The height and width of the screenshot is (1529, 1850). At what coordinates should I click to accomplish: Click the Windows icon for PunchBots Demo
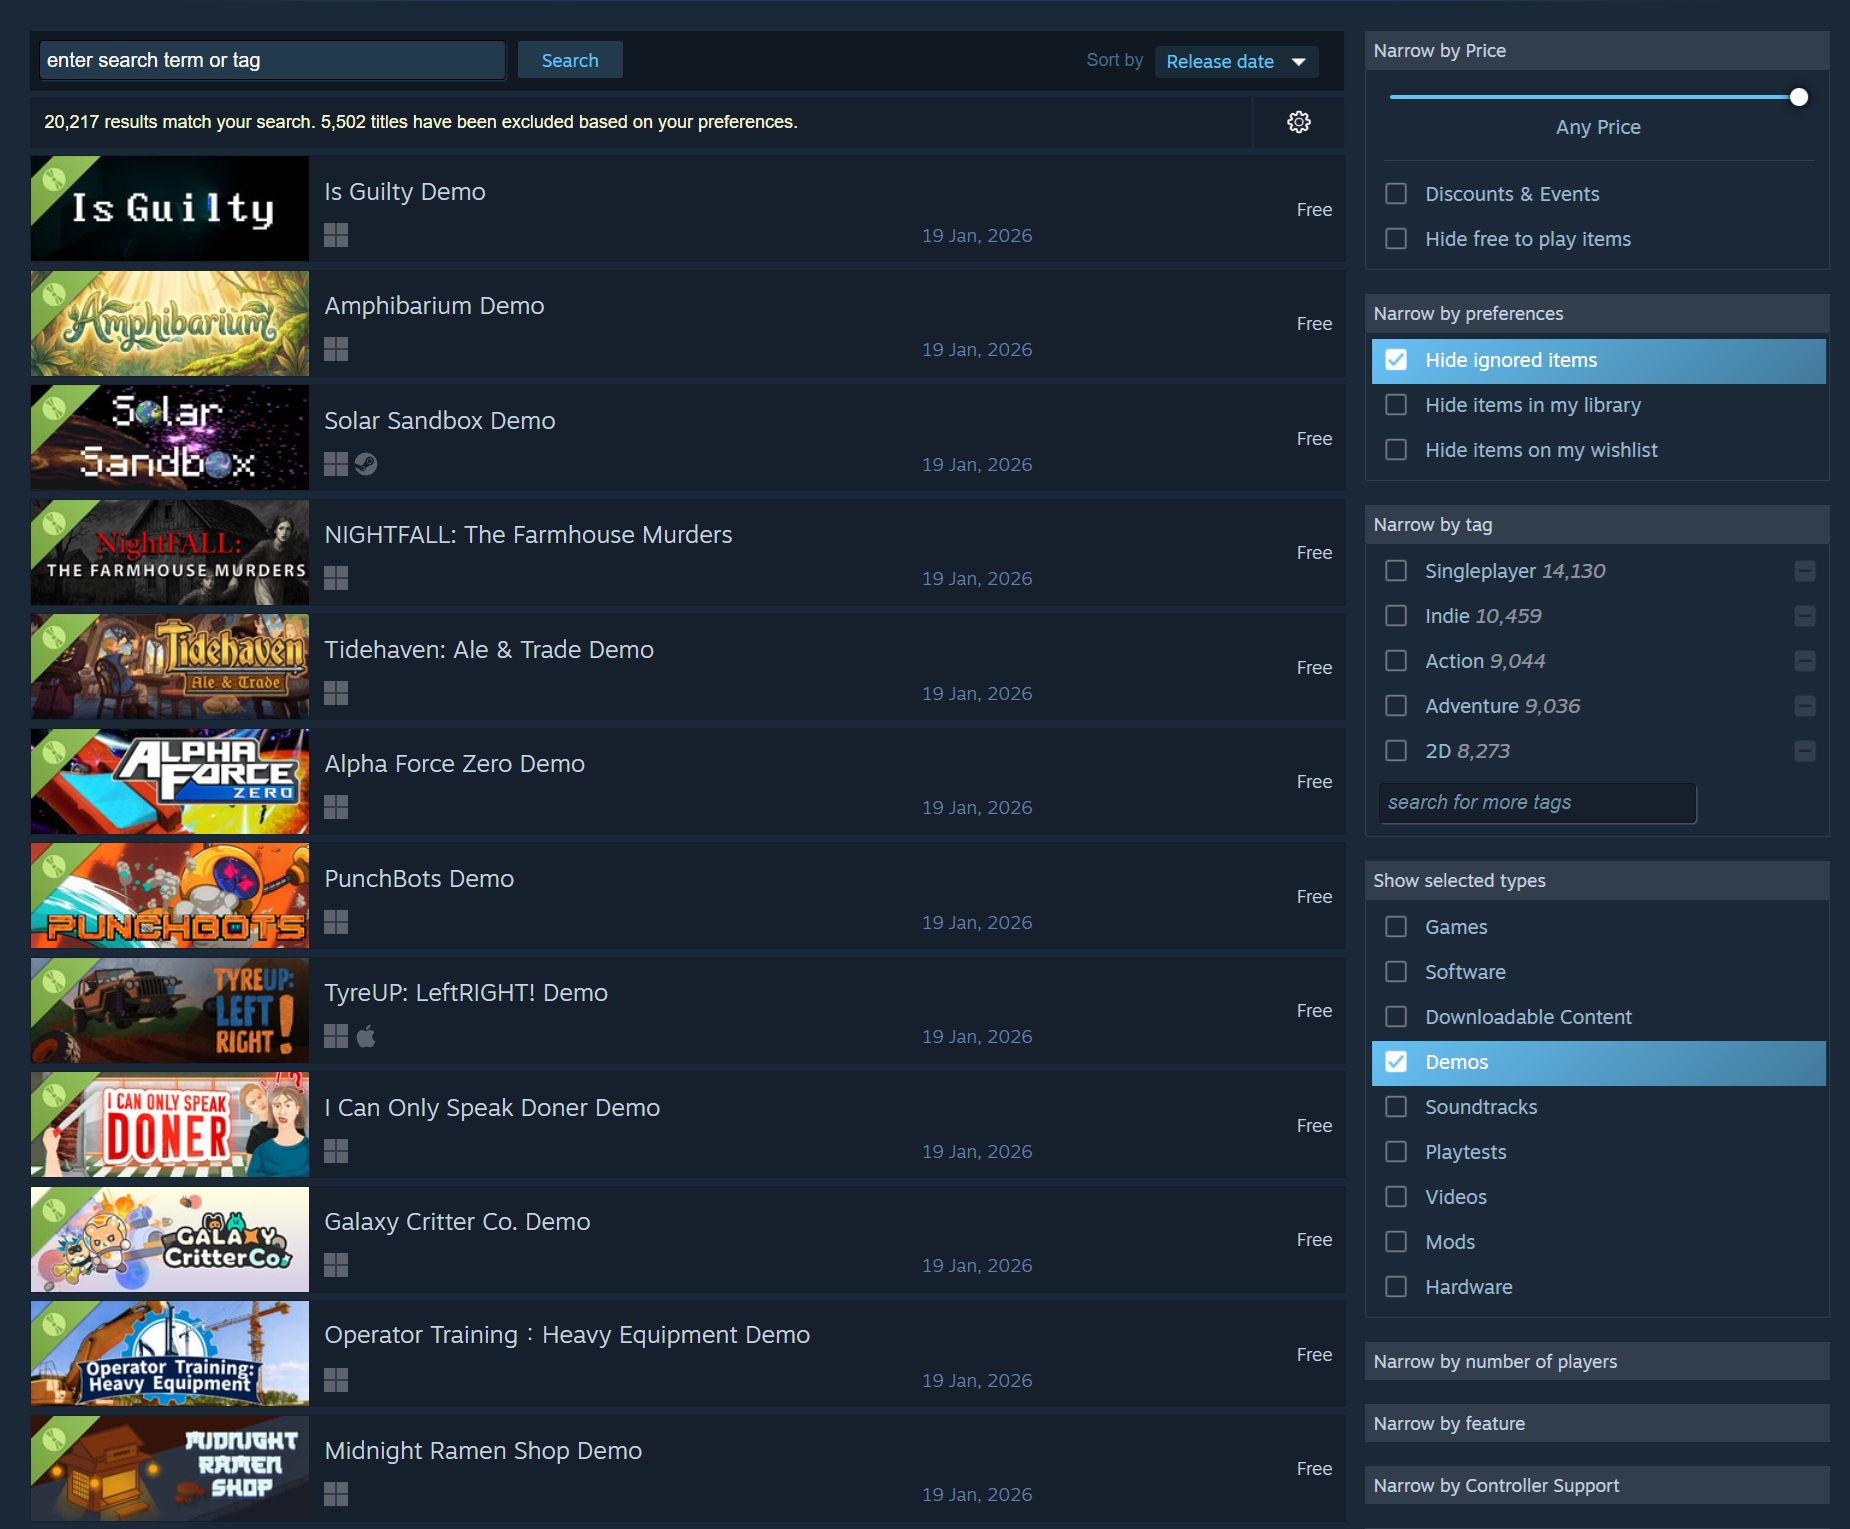point(336,922)
